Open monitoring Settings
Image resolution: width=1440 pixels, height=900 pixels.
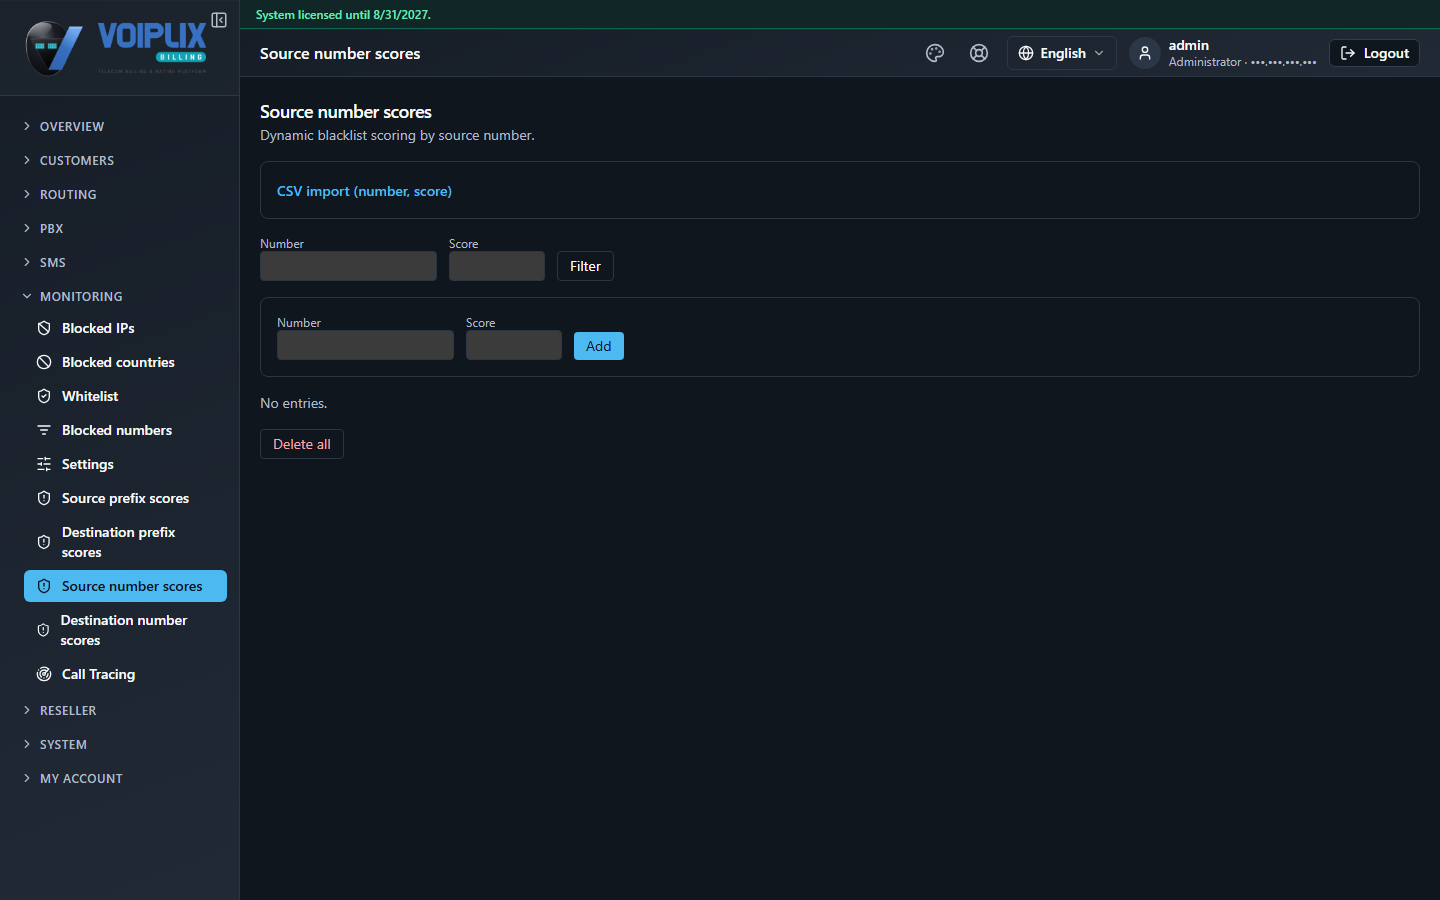[x=125, y=464]
